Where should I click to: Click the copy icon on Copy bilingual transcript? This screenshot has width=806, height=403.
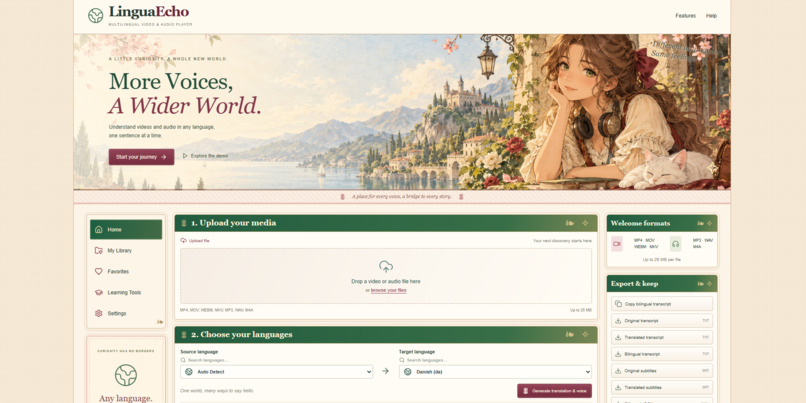618,304
